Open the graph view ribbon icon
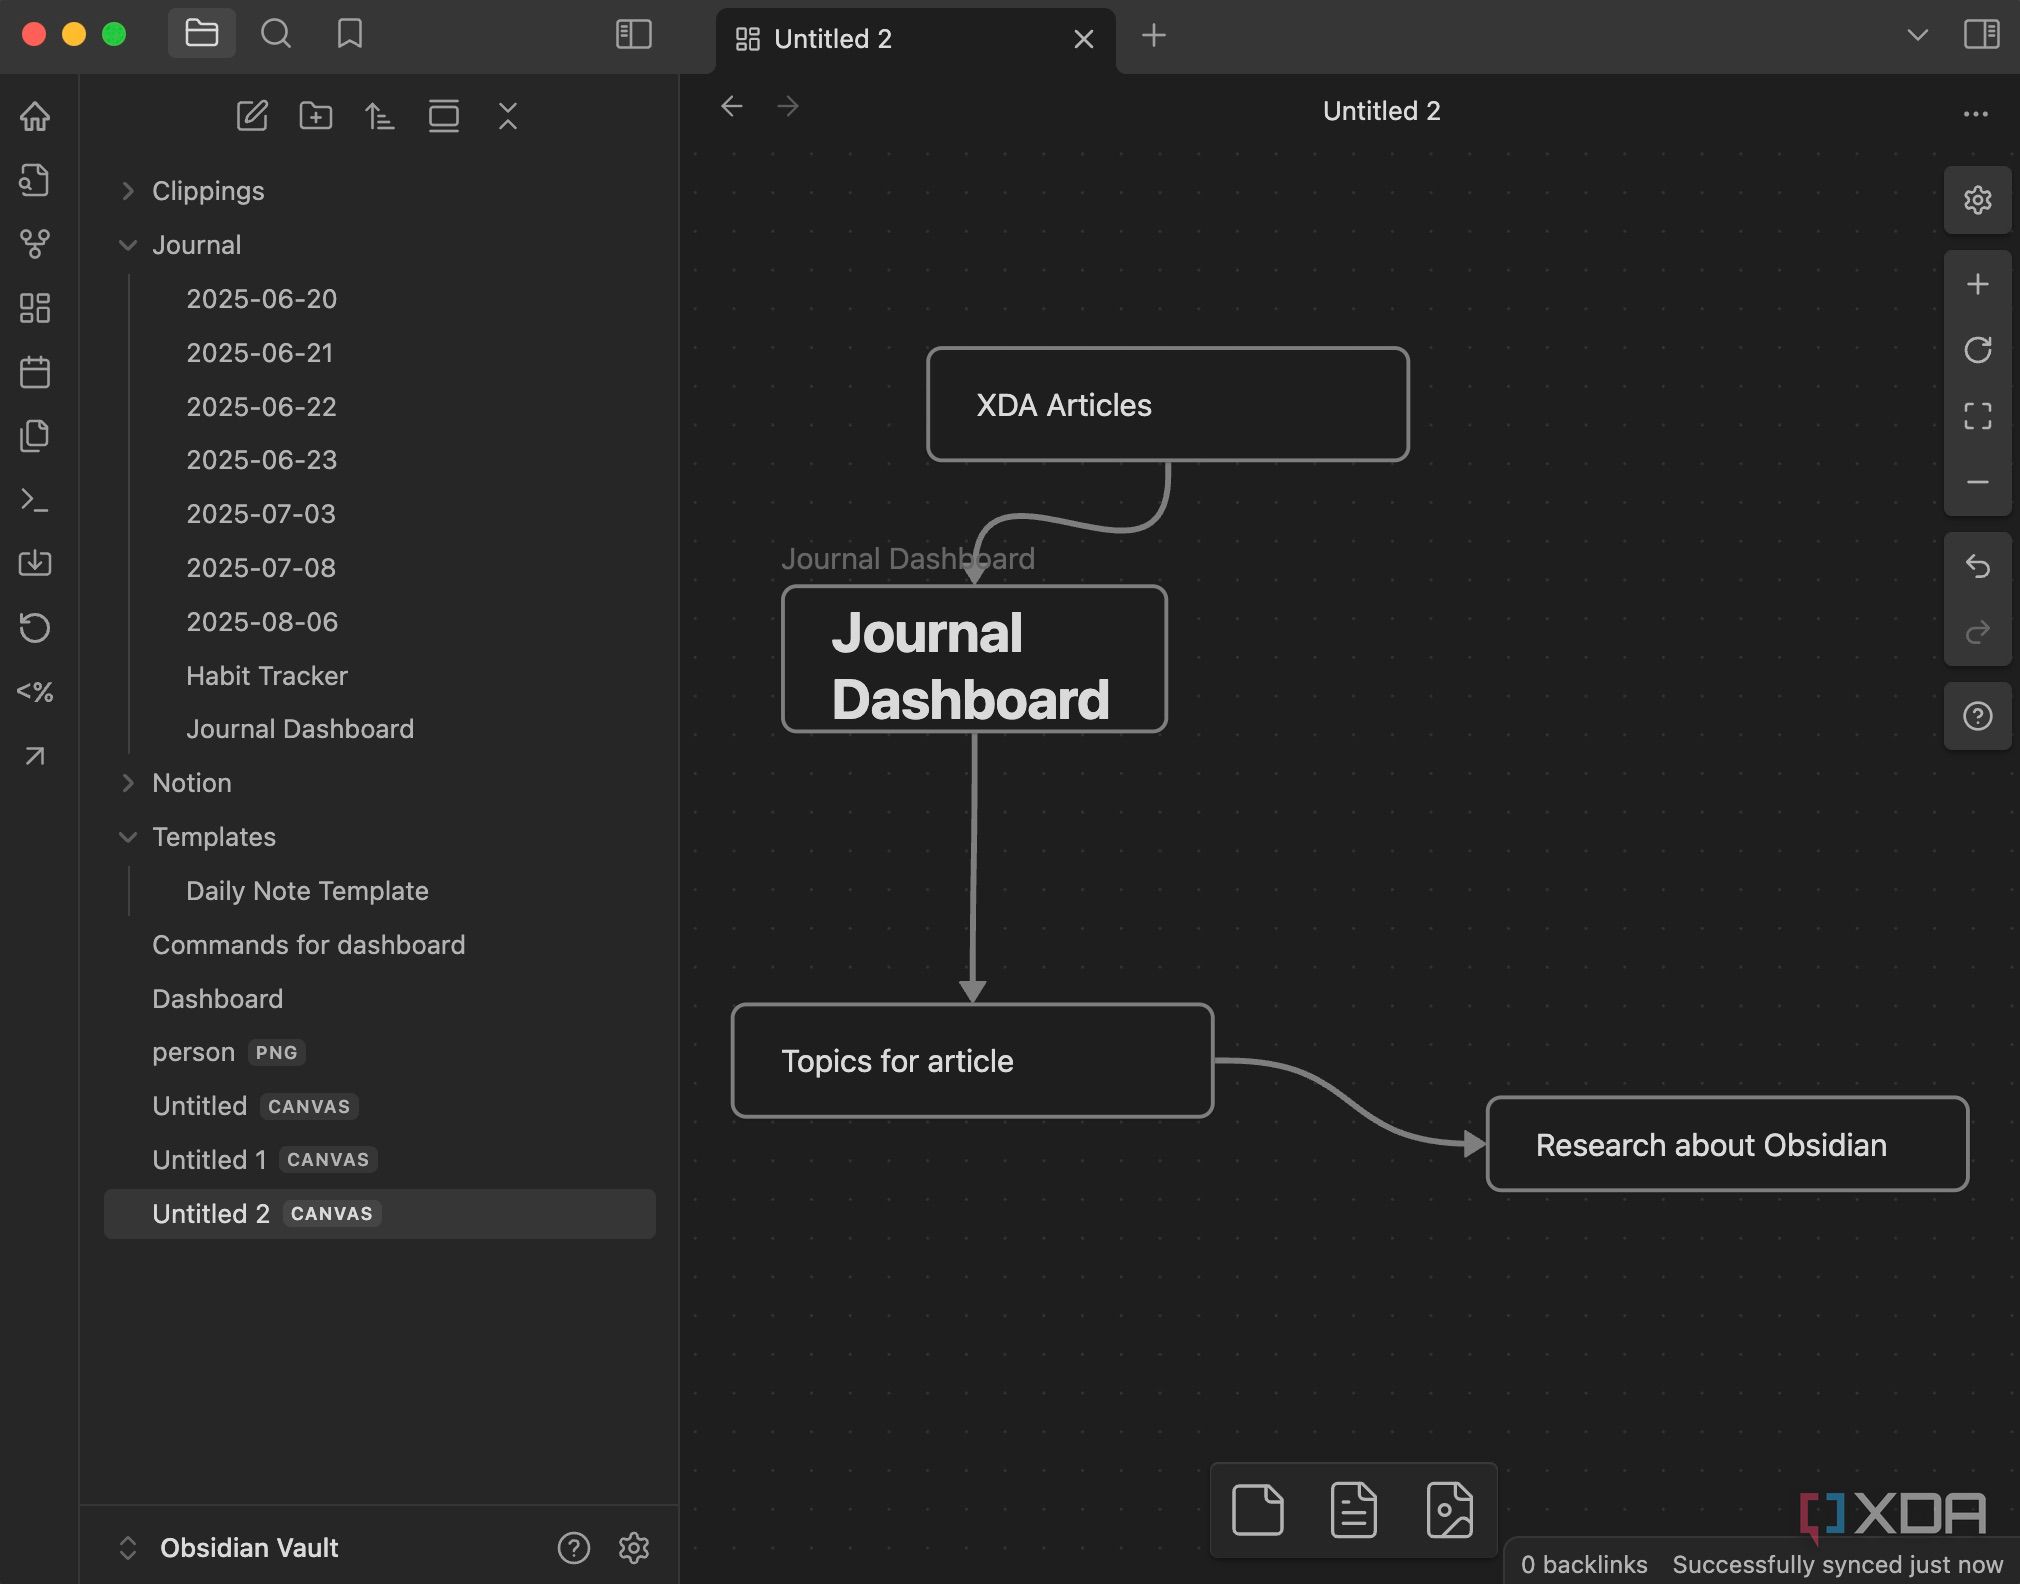 click(x=35, y=243)
